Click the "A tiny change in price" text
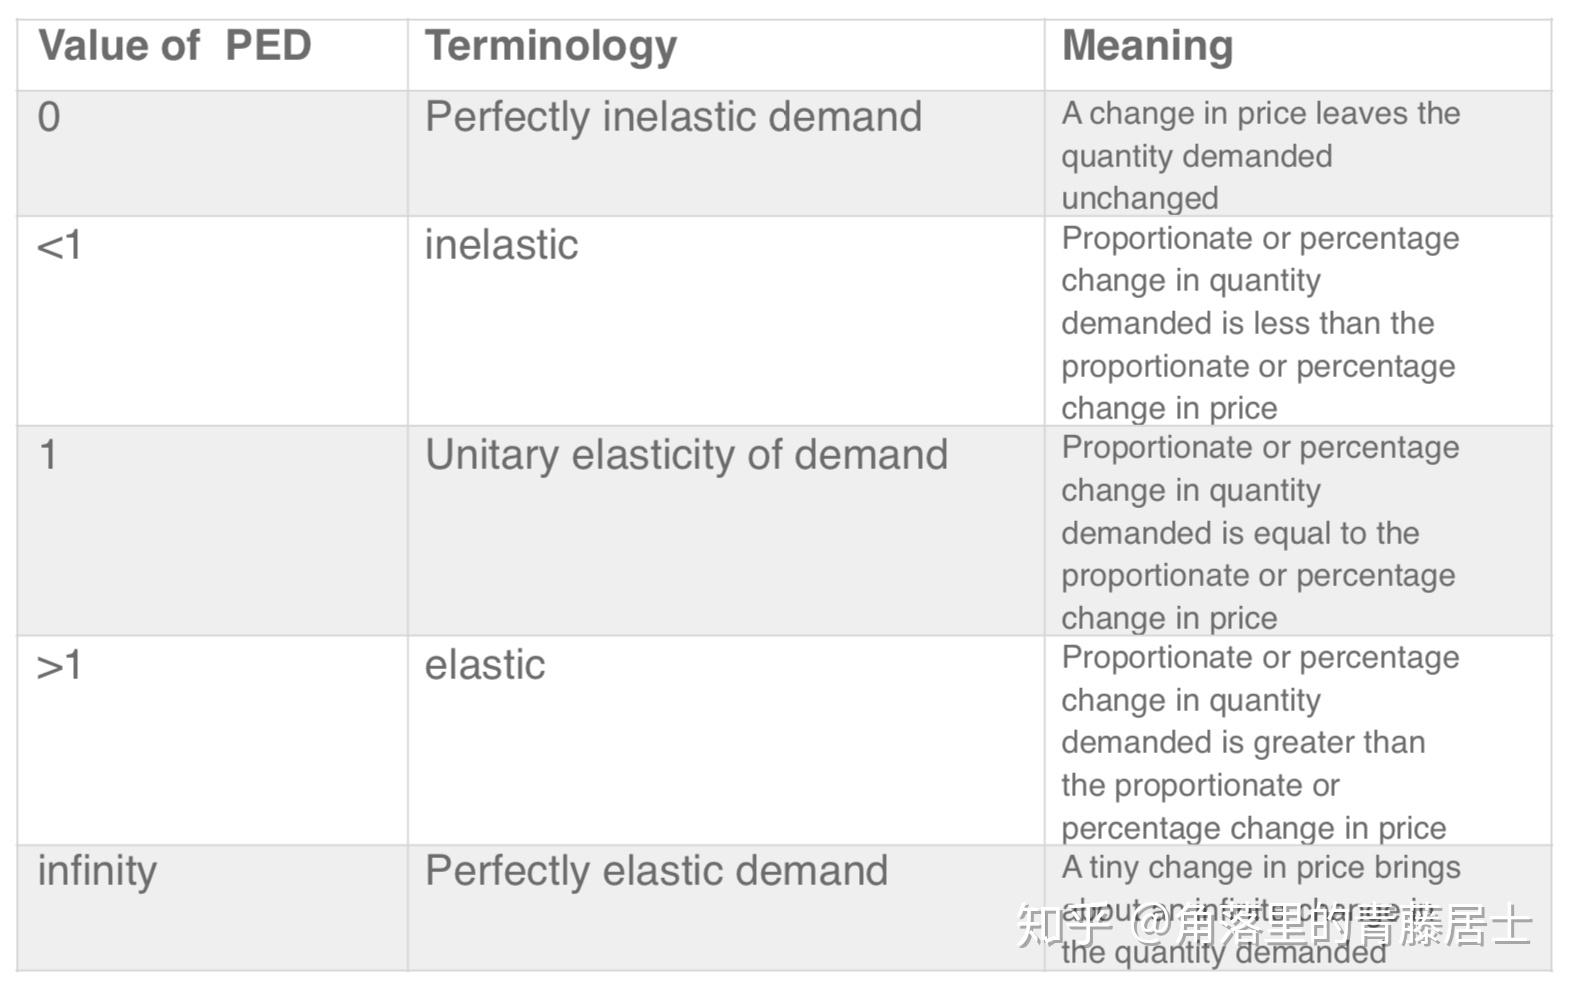Viewport: 1574px width, 990px height. [x=1260, y=868]
